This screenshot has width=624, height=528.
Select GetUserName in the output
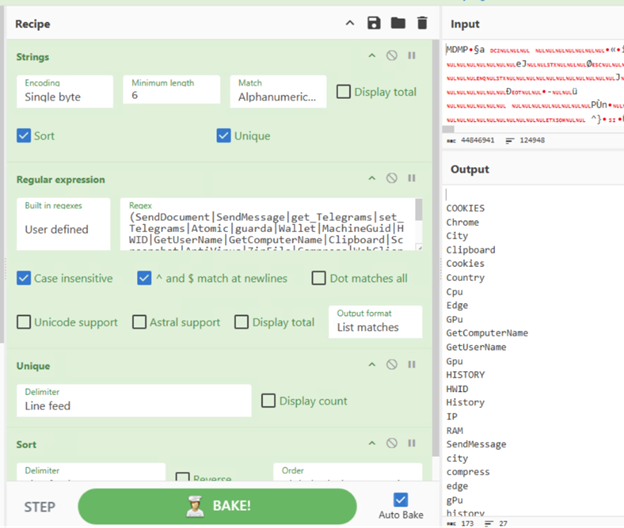(x=476, y=347)
